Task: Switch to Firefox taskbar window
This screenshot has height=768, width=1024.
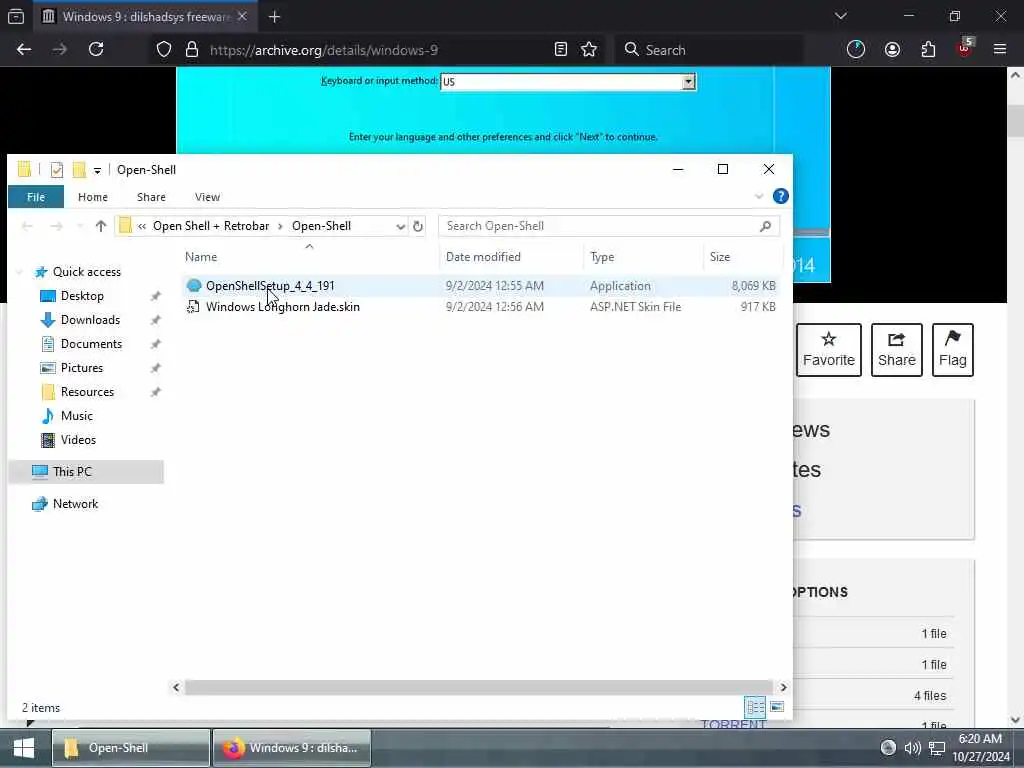Action: 291,748
